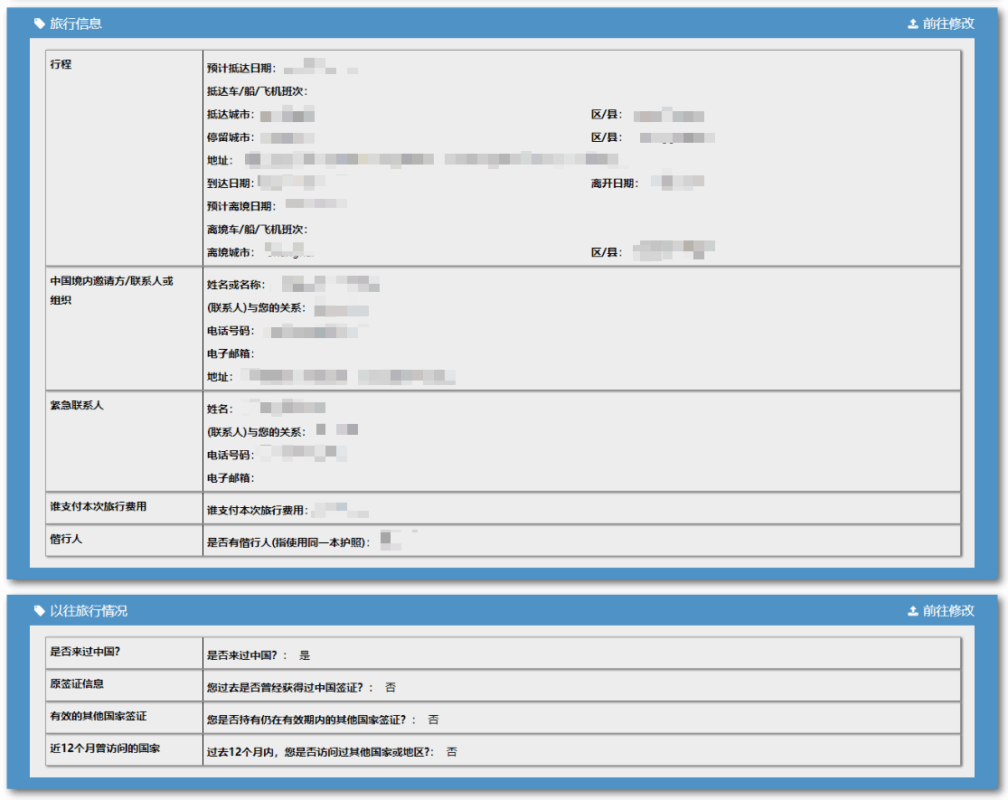Click the 预计抵达日期 field label
1008x800 pixels.
(x=241, y=69)
